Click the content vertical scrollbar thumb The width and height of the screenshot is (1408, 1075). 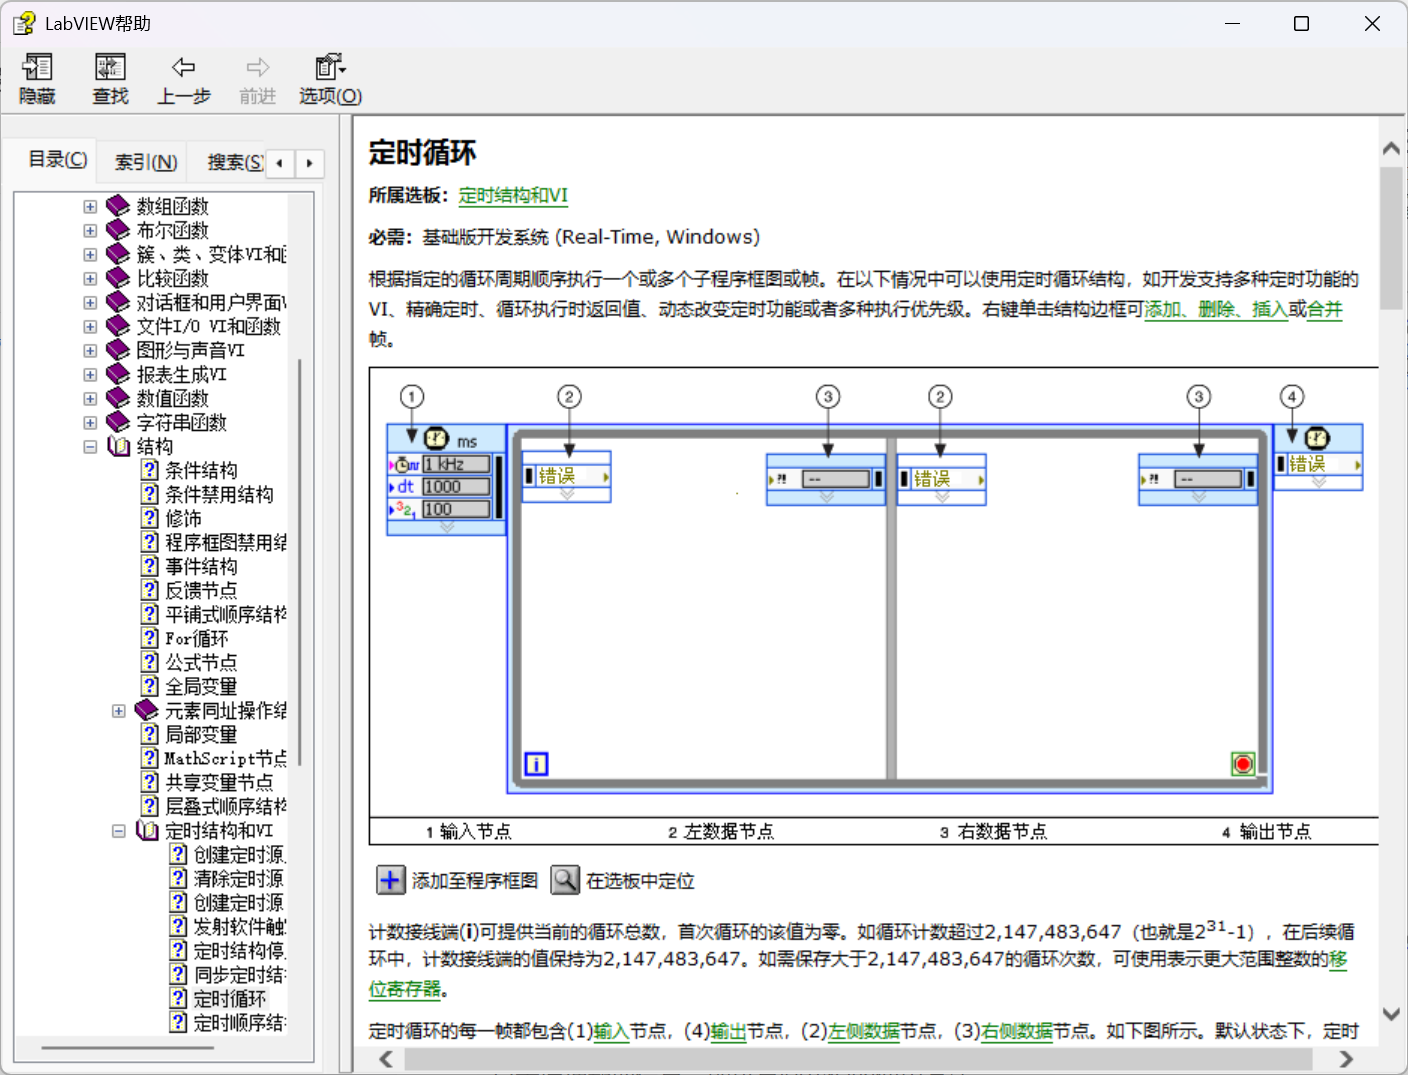click(x=1391, y=238)
